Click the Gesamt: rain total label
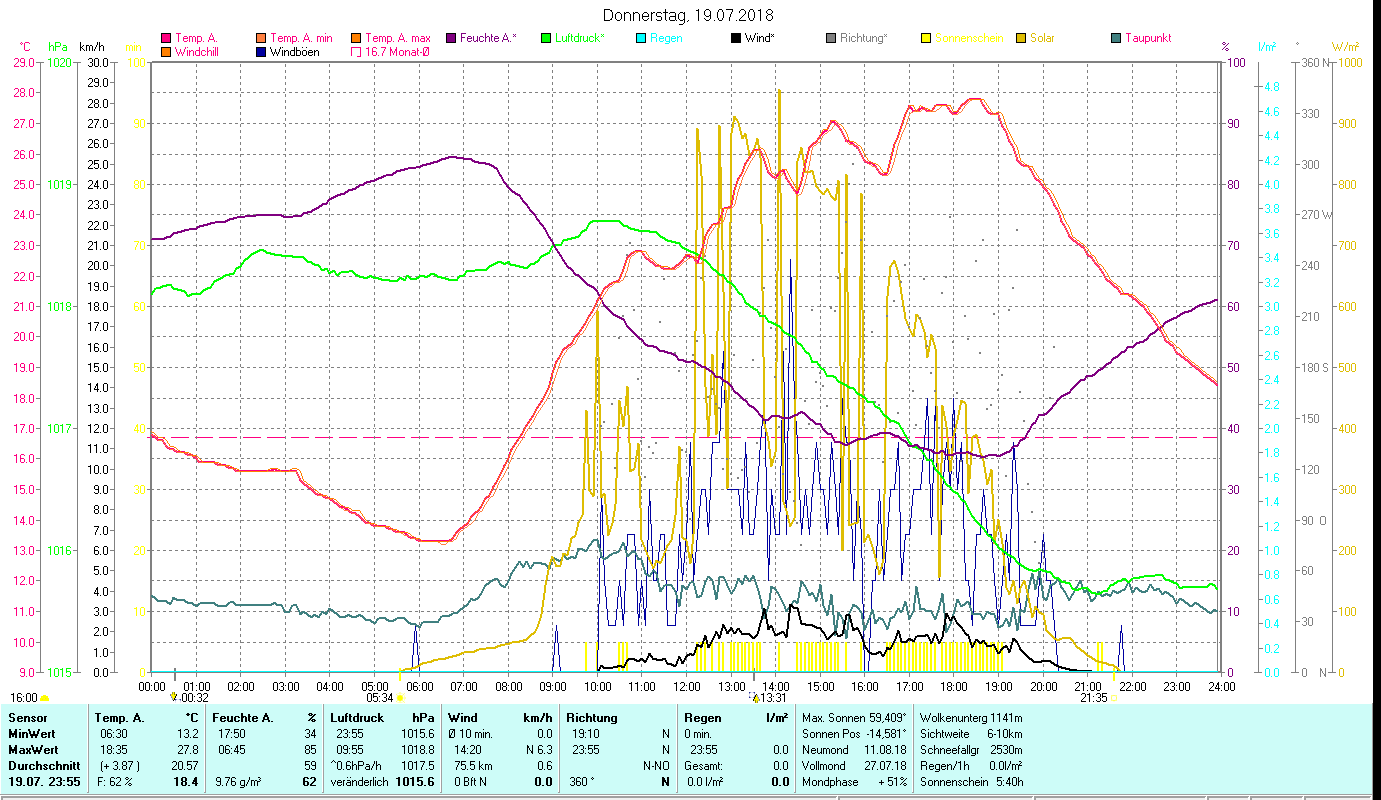 click(x=704, y=766)
